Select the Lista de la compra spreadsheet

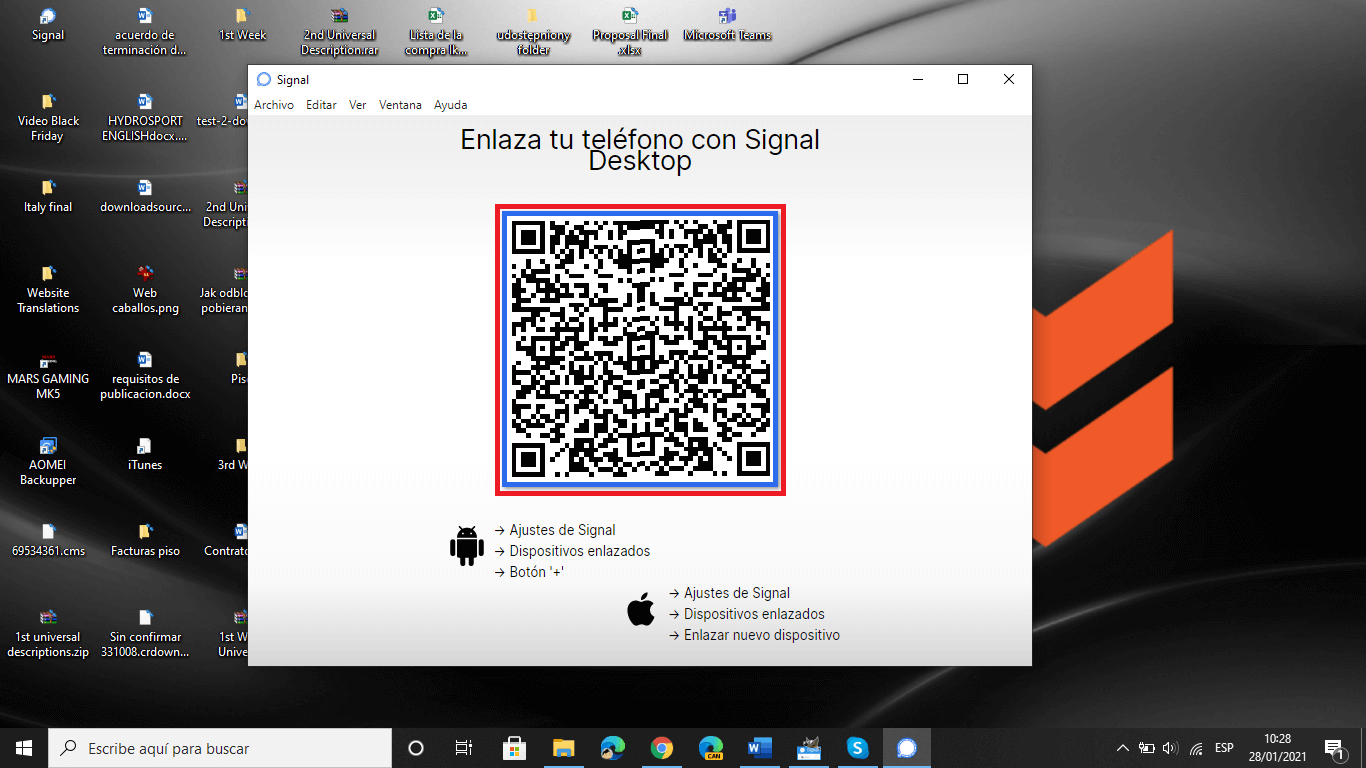coord(436,33)
